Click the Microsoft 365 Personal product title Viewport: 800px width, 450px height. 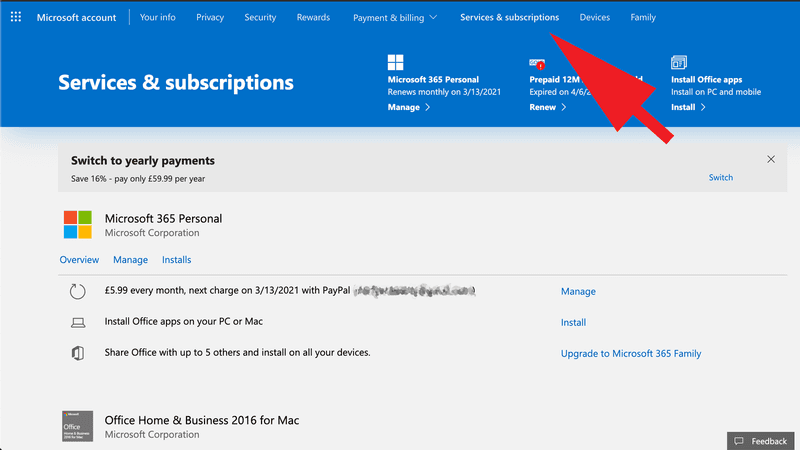point(163,218)
